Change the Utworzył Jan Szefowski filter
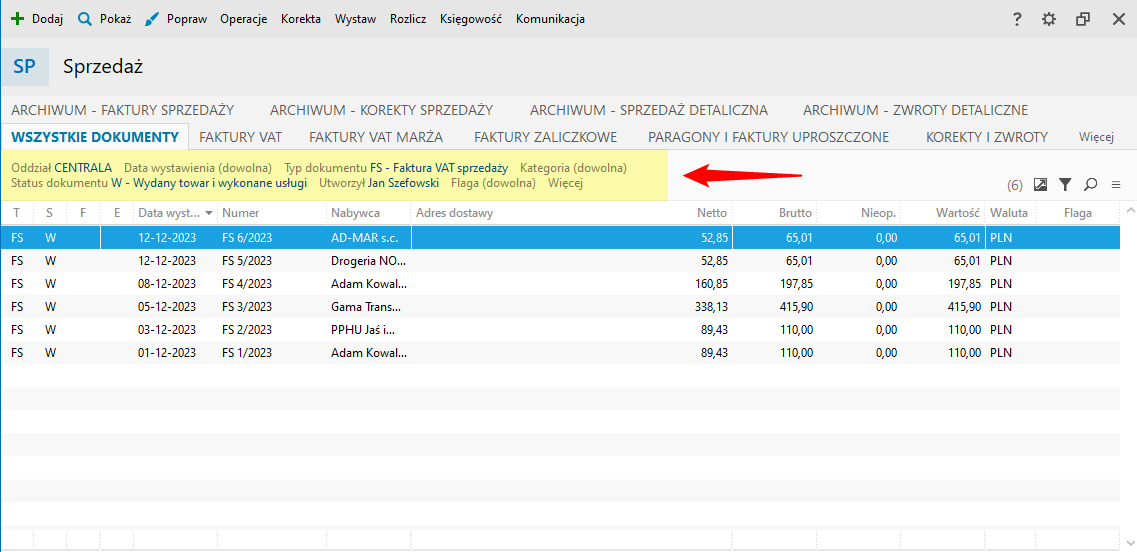1137x552 pixels. 379,183
